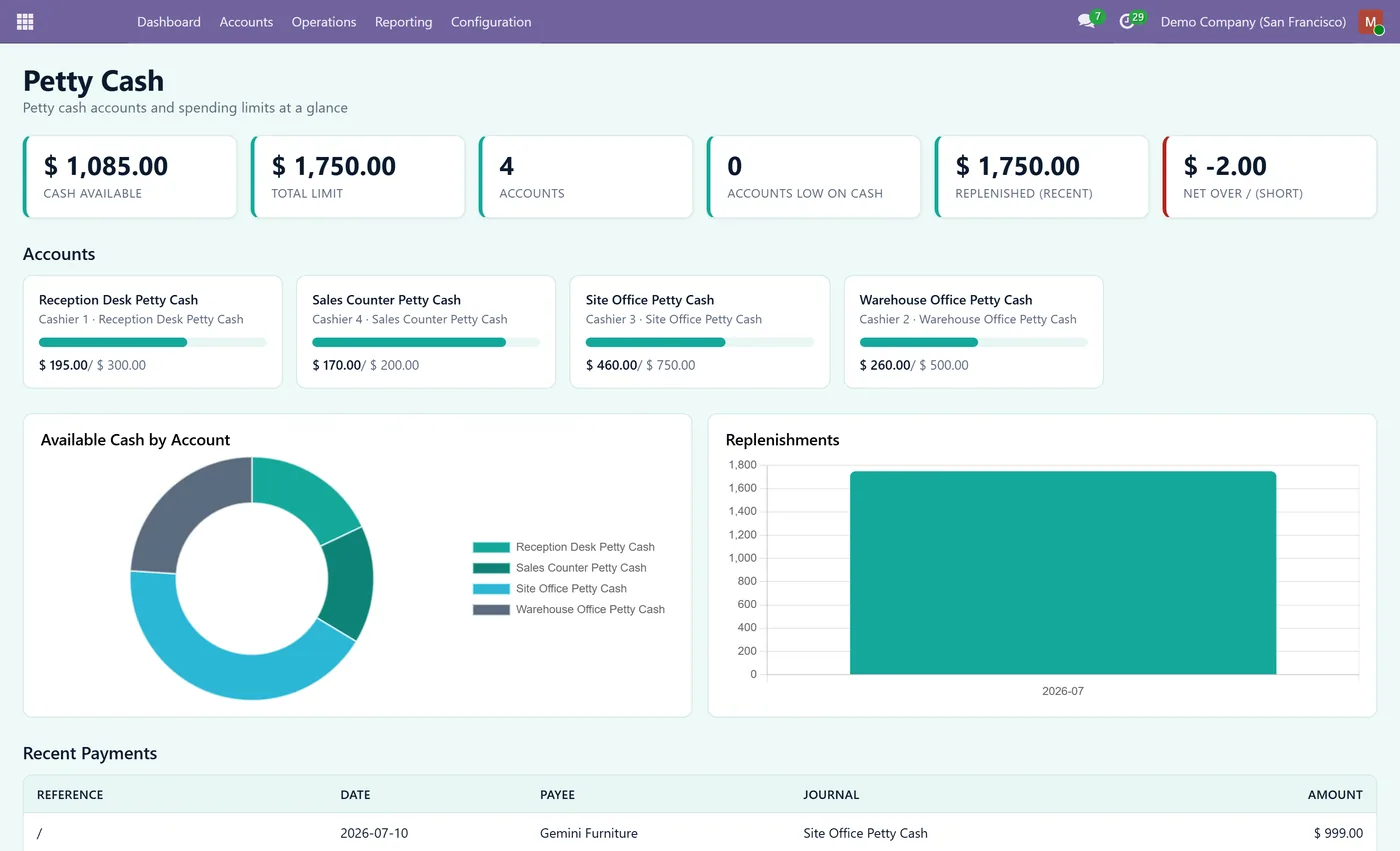The height and width of the screenshot is (851, 1400).
Task: Click the 'Recent Payments' section heading
Action: click(x=90, y=754)
